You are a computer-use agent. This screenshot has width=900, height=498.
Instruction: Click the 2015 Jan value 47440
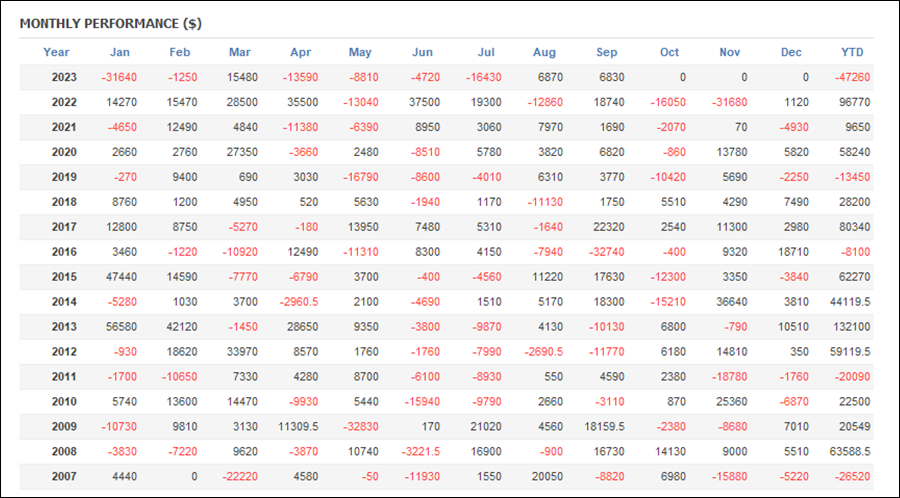(x=122, y=277)
